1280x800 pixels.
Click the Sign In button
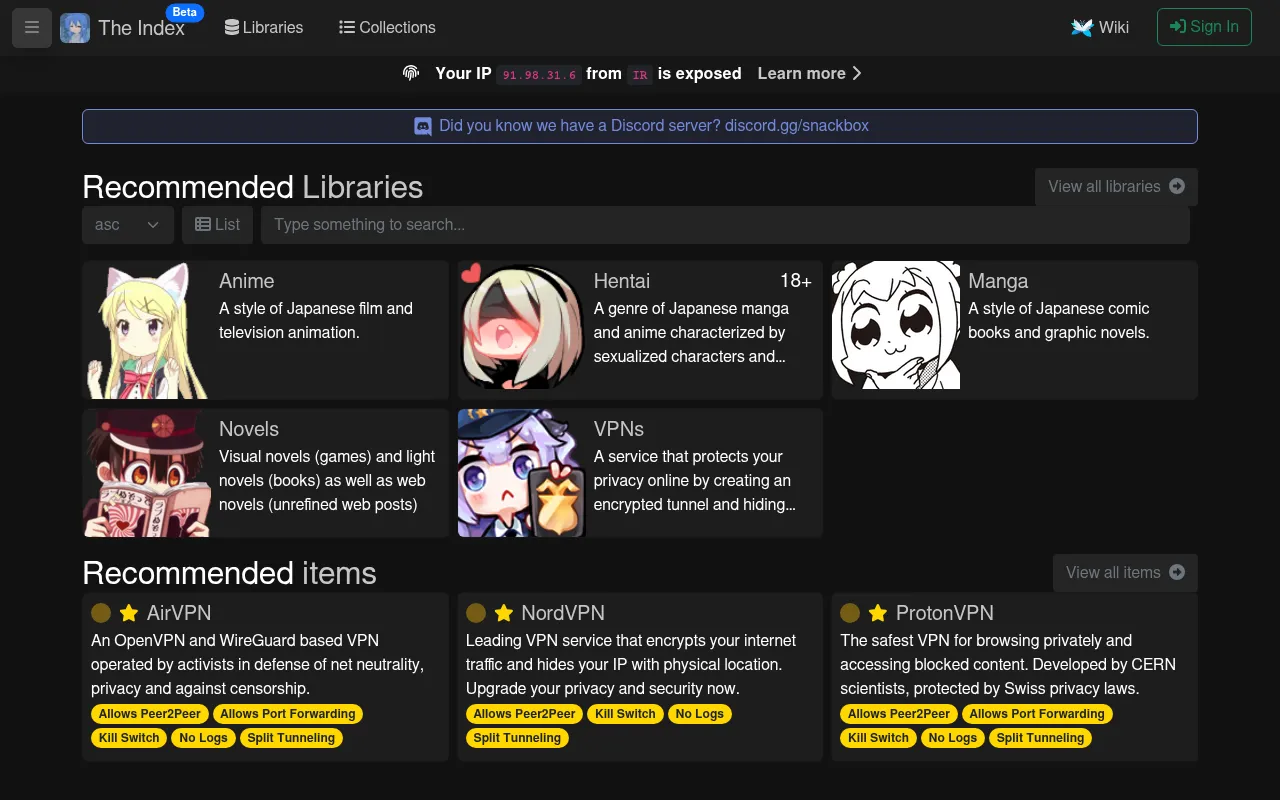(x=1204, y=27)
